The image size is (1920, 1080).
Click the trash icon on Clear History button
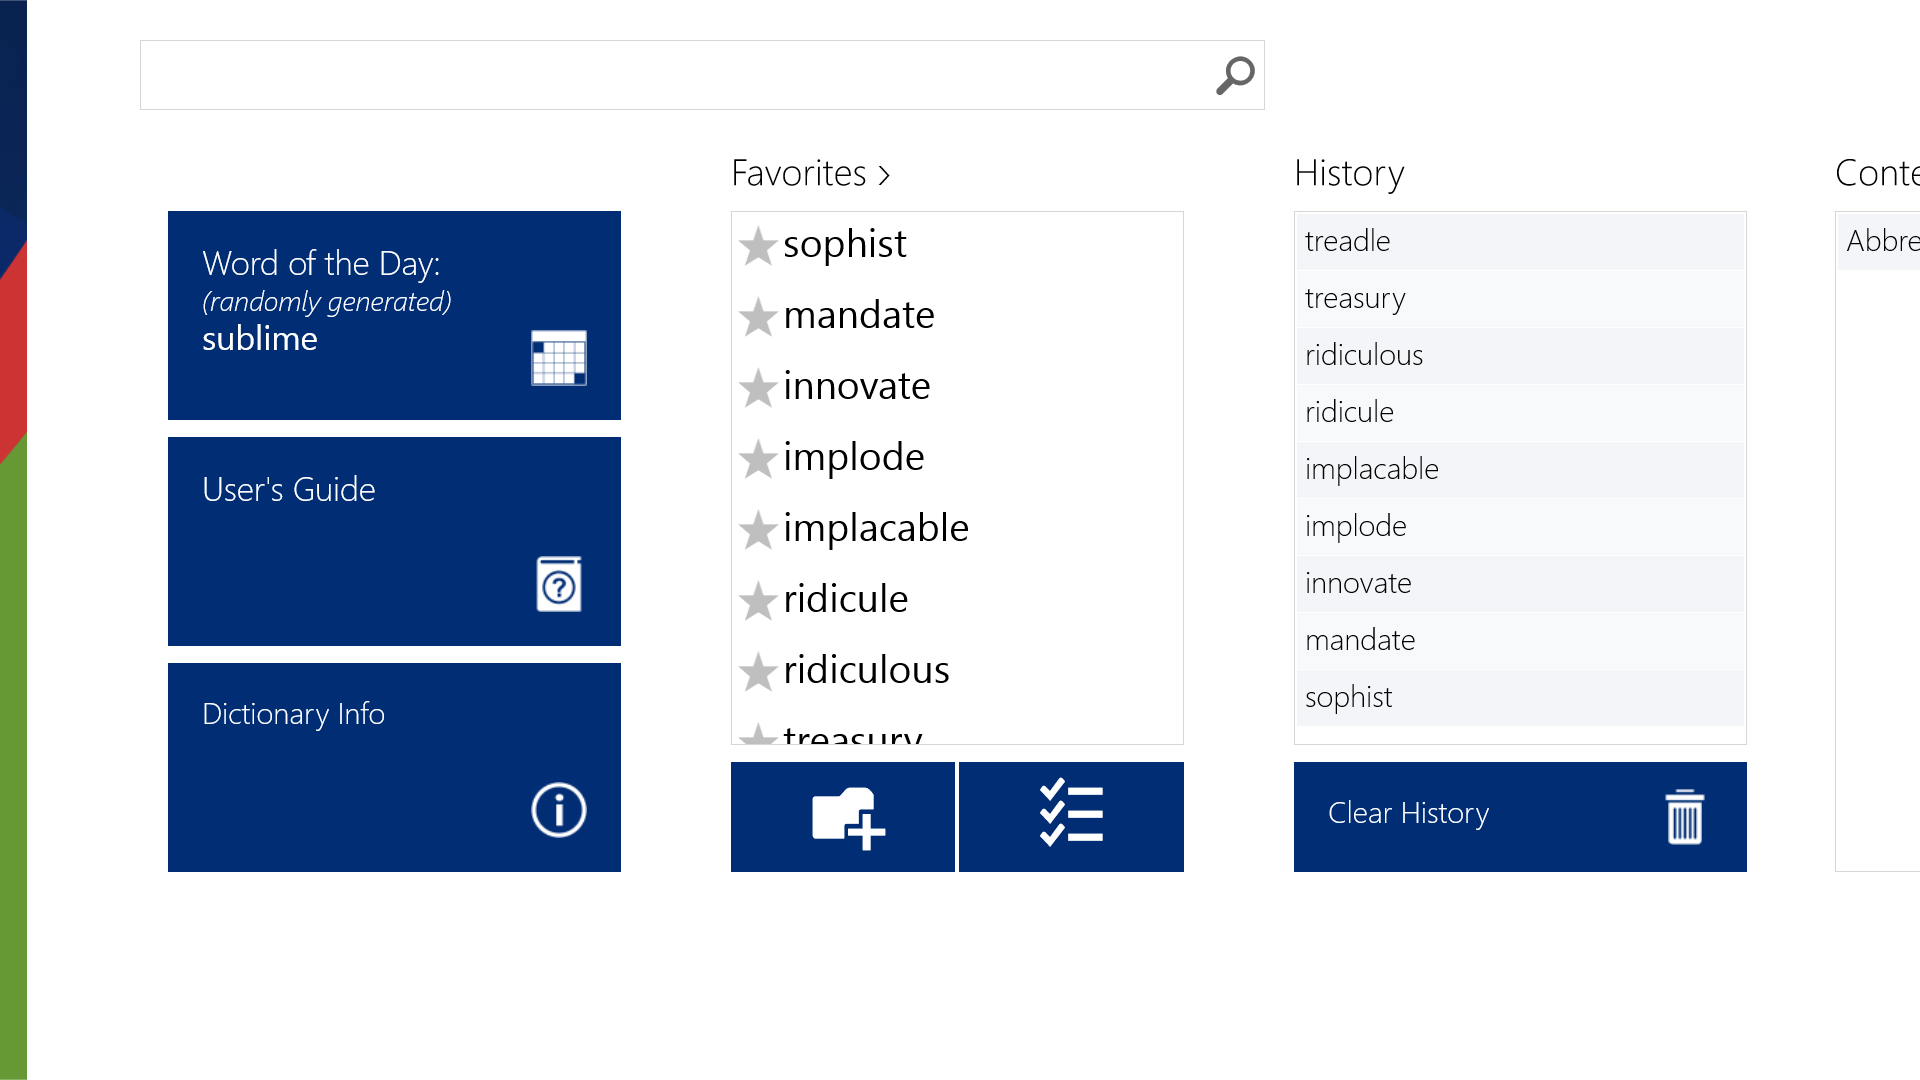click(1684, 816)
